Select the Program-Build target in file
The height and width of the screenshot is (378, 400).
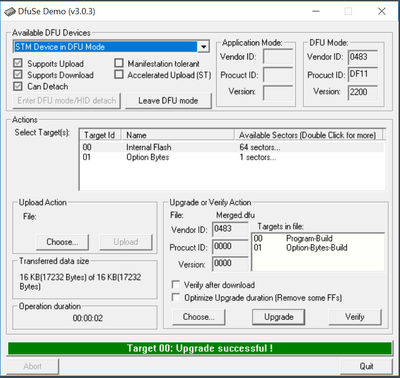coord(318,238)
